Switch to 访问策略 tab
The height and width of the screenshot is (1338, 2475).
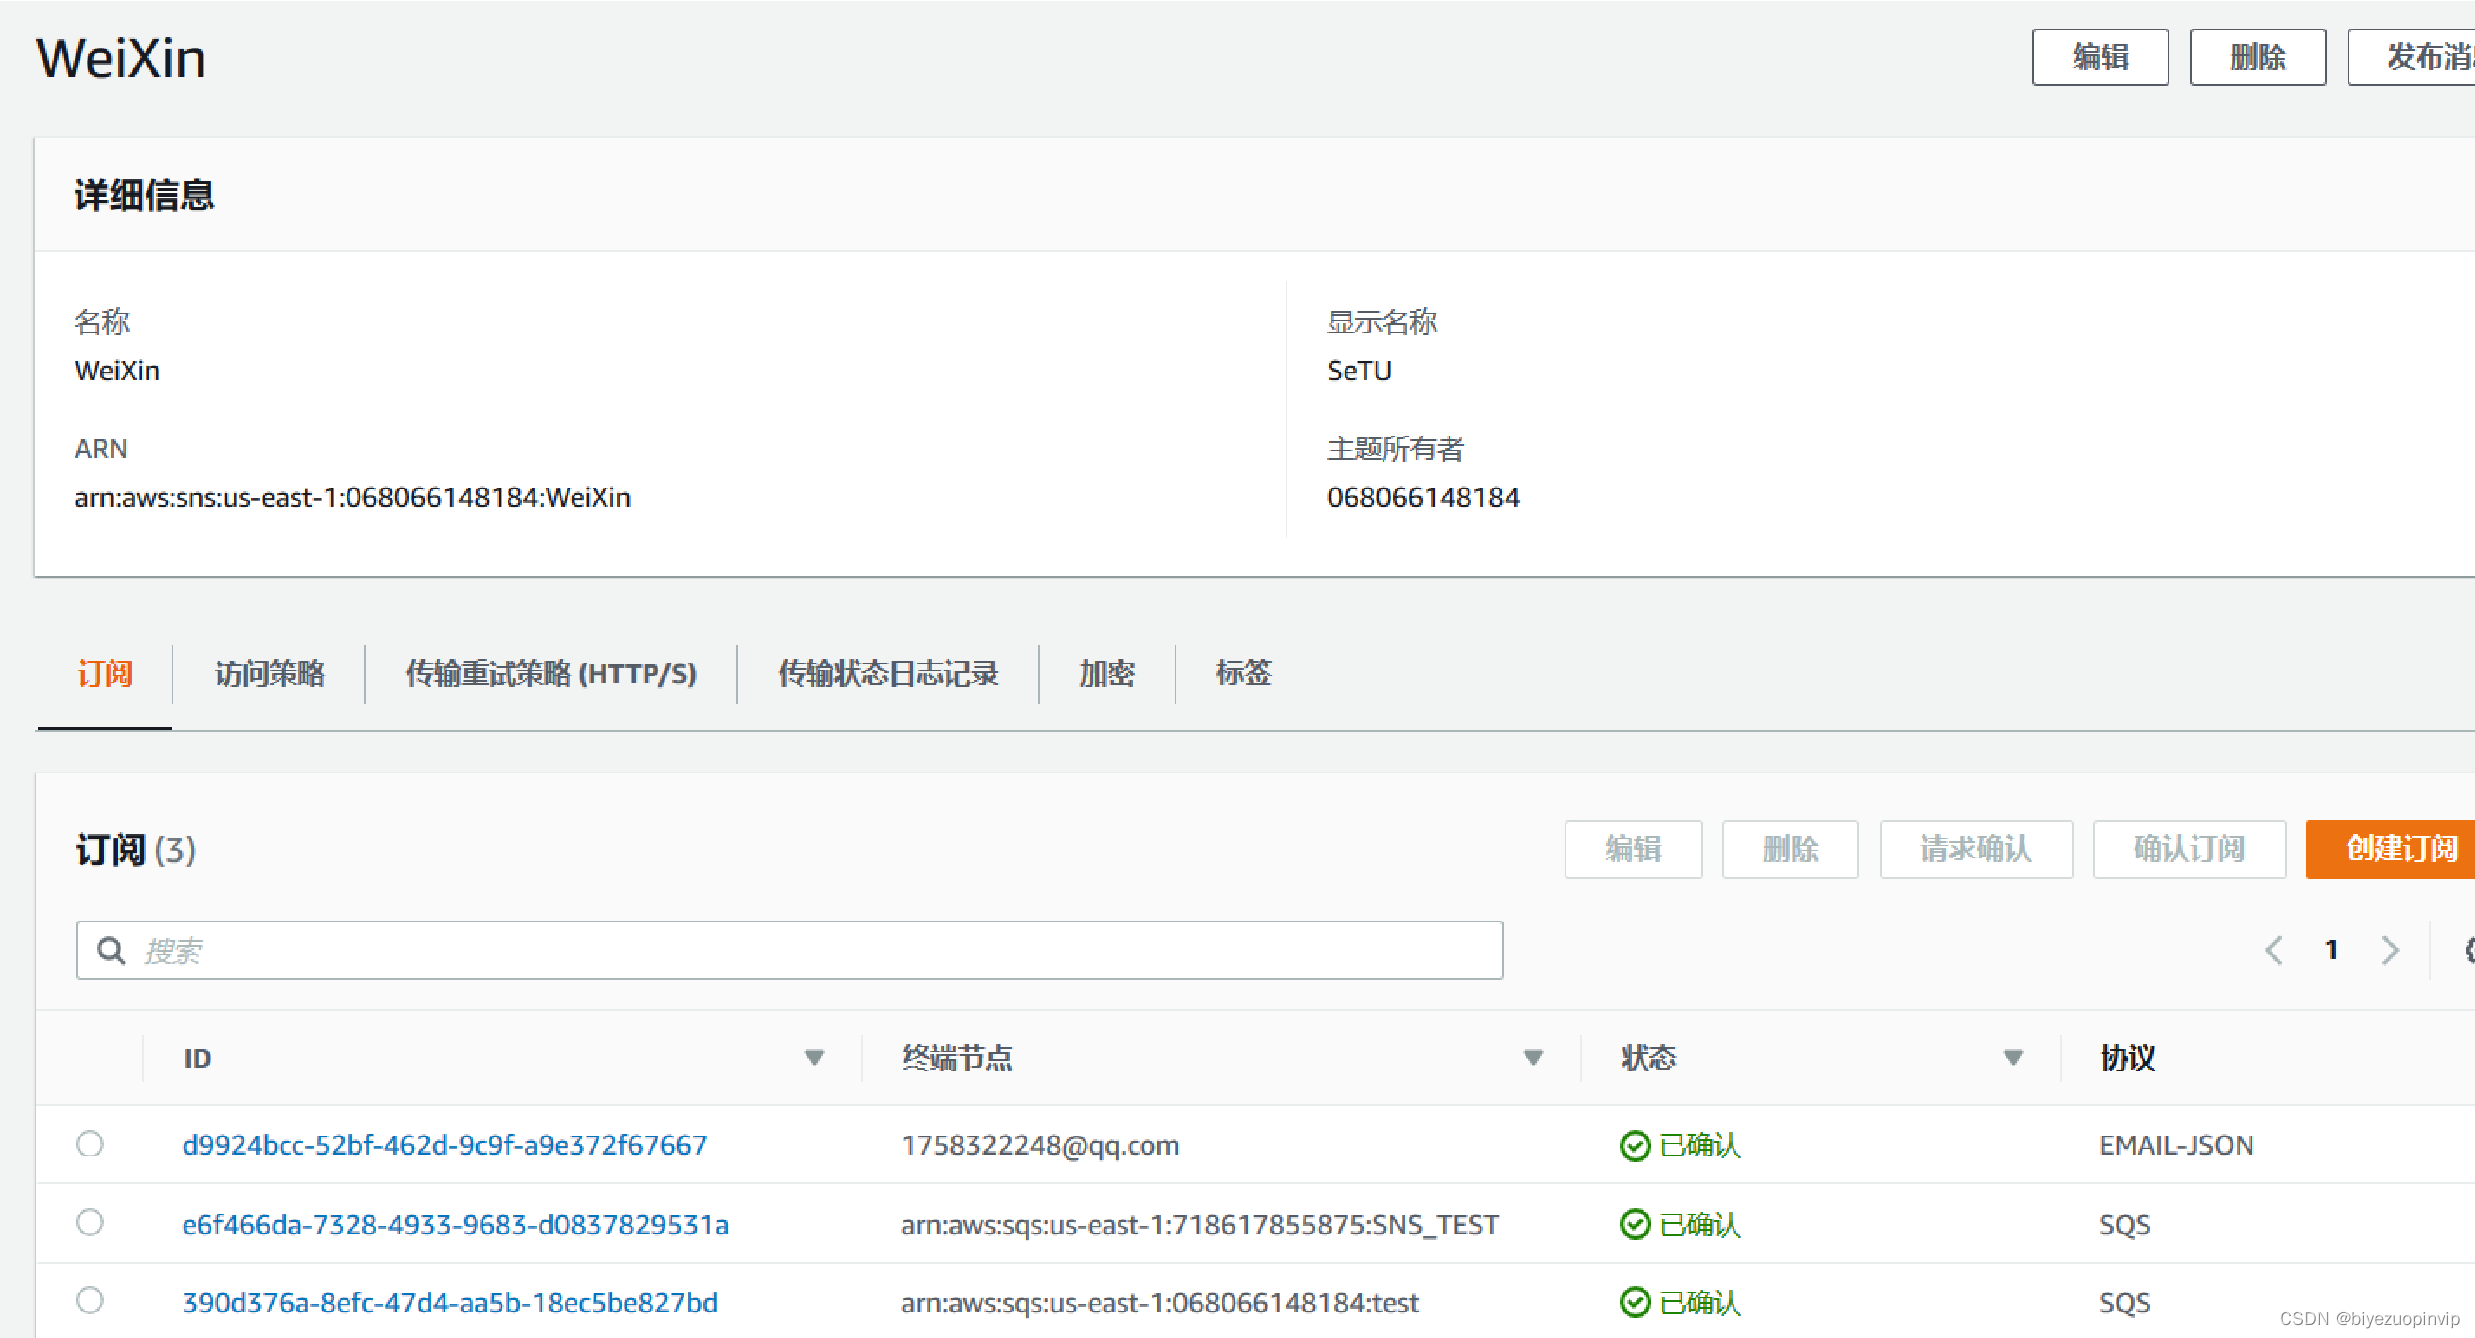[270, 674]
